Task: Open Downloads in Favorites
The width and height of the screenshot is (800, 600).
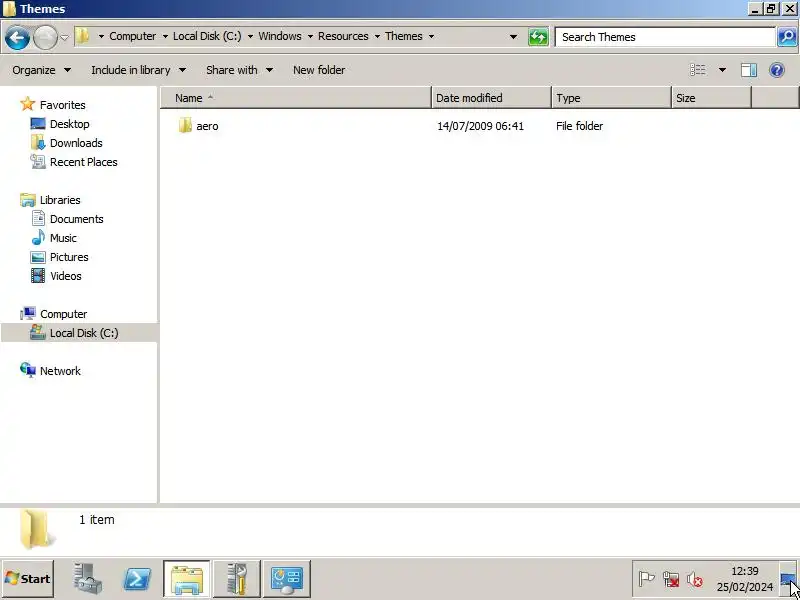Action: [76, 143]
